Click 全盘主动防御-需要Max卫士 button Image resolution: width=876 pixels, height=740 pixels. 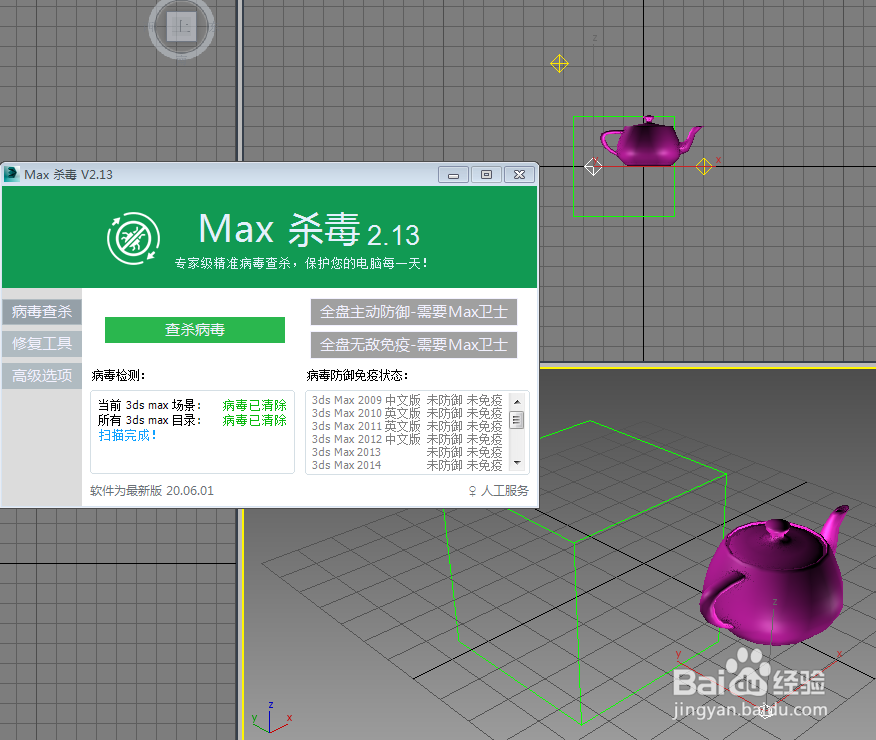[413, 312]
